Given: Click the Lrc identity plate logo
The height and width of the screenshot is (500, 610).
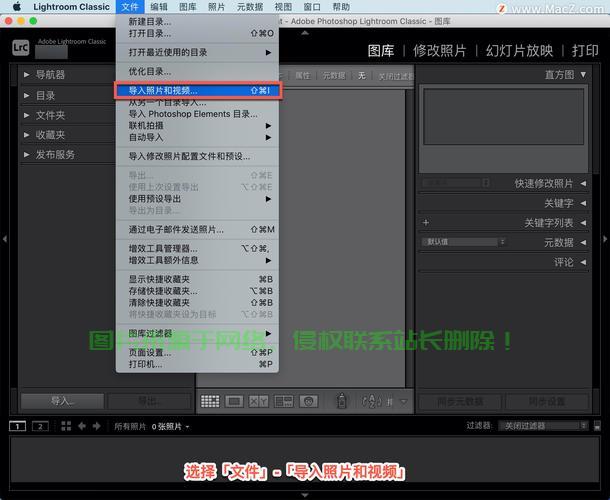Looking at the screenshot, I should coord(20,48).
